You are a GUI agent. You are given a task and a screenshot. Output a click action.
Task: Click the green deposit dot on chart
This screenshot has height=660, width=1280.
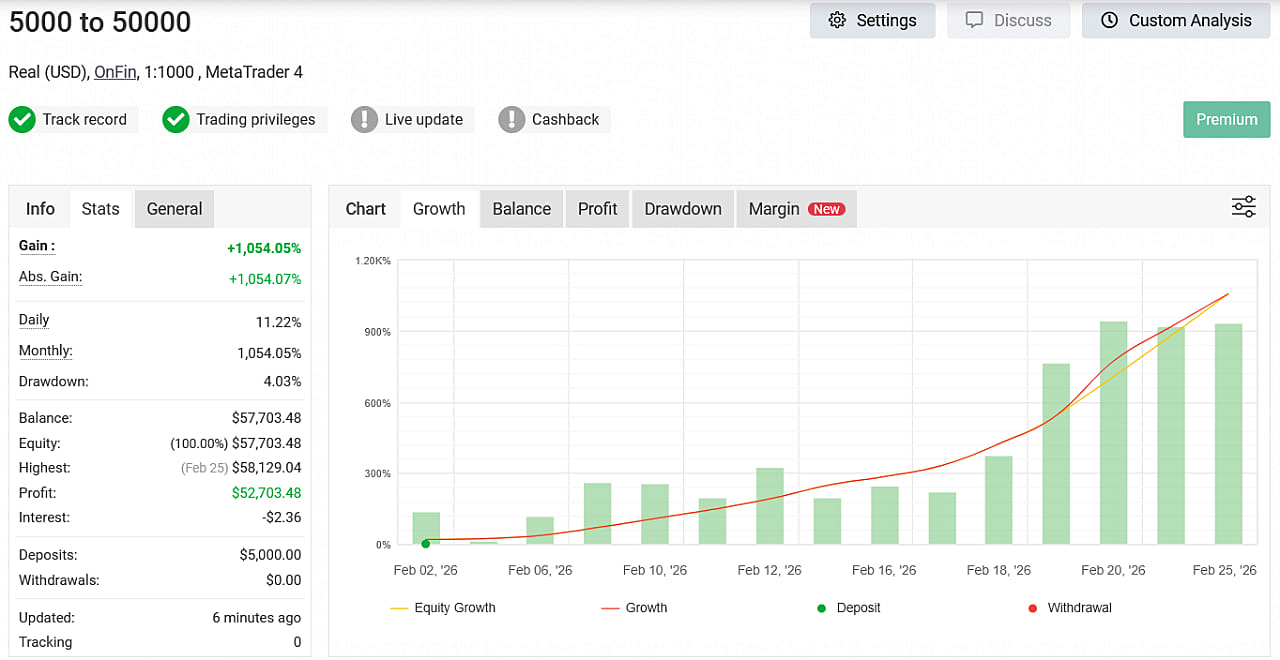pos(426,544)
